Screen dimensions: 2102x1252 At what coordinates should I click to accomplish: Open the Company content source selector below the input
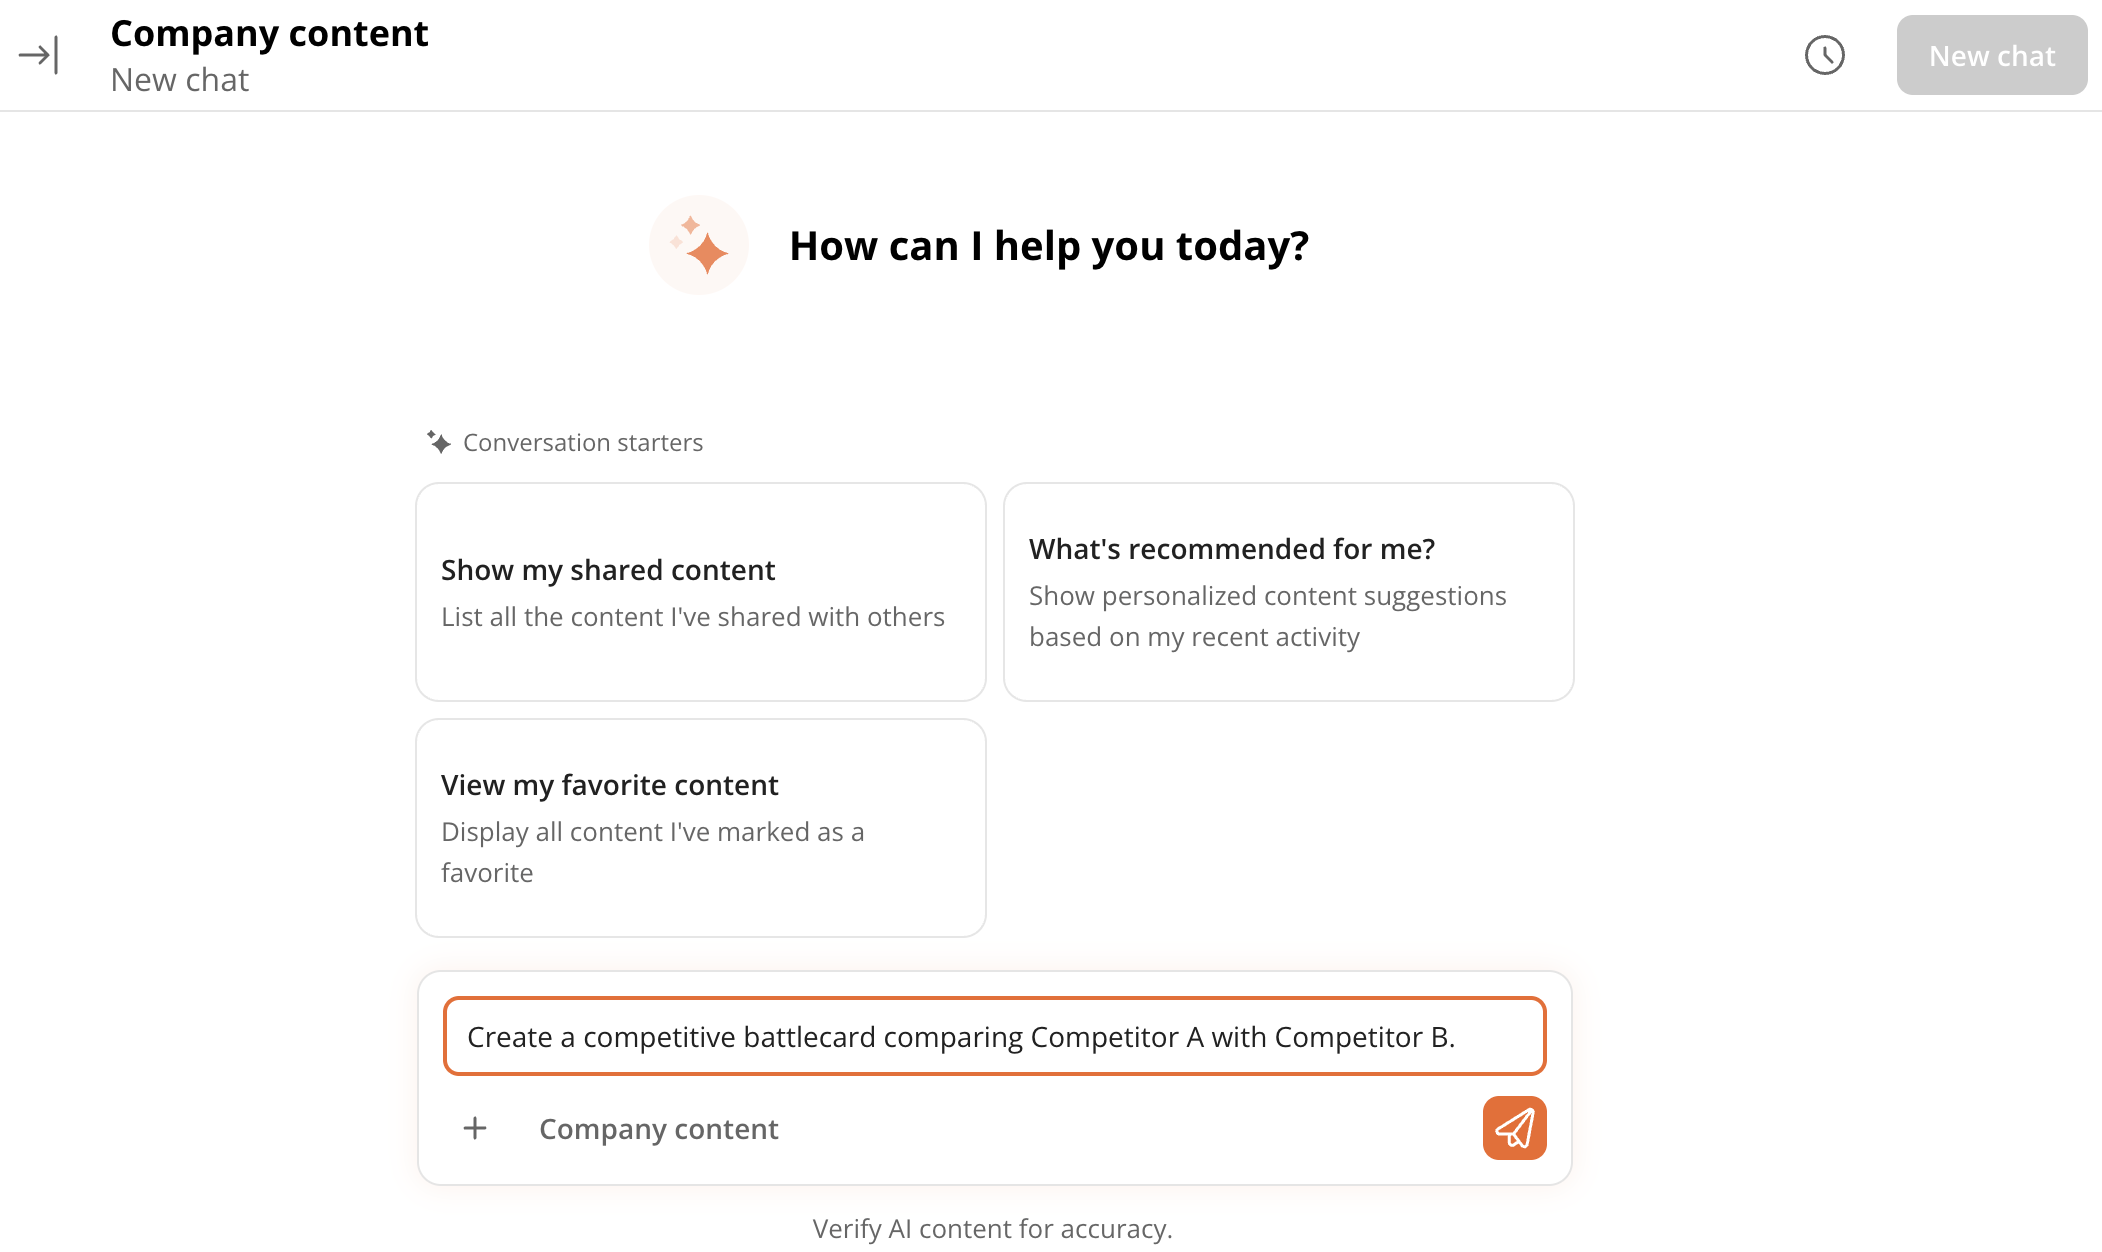pos(658,1128)
